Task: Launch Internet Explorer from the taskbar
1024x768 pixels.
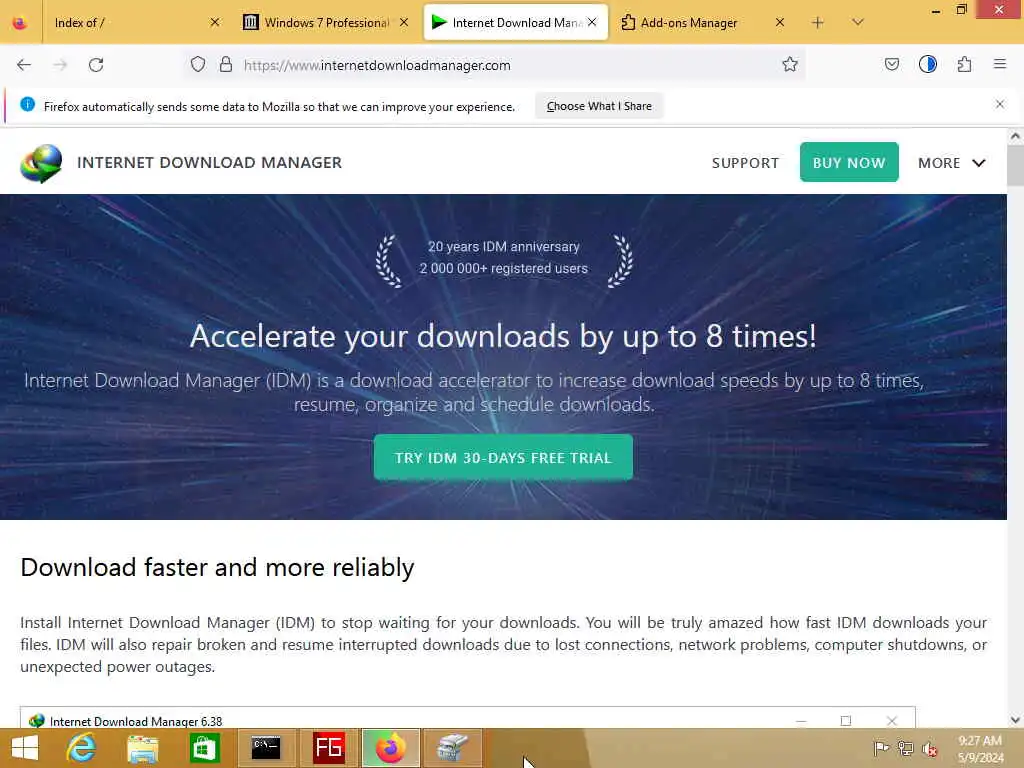Action: click(x=81, y=748)
